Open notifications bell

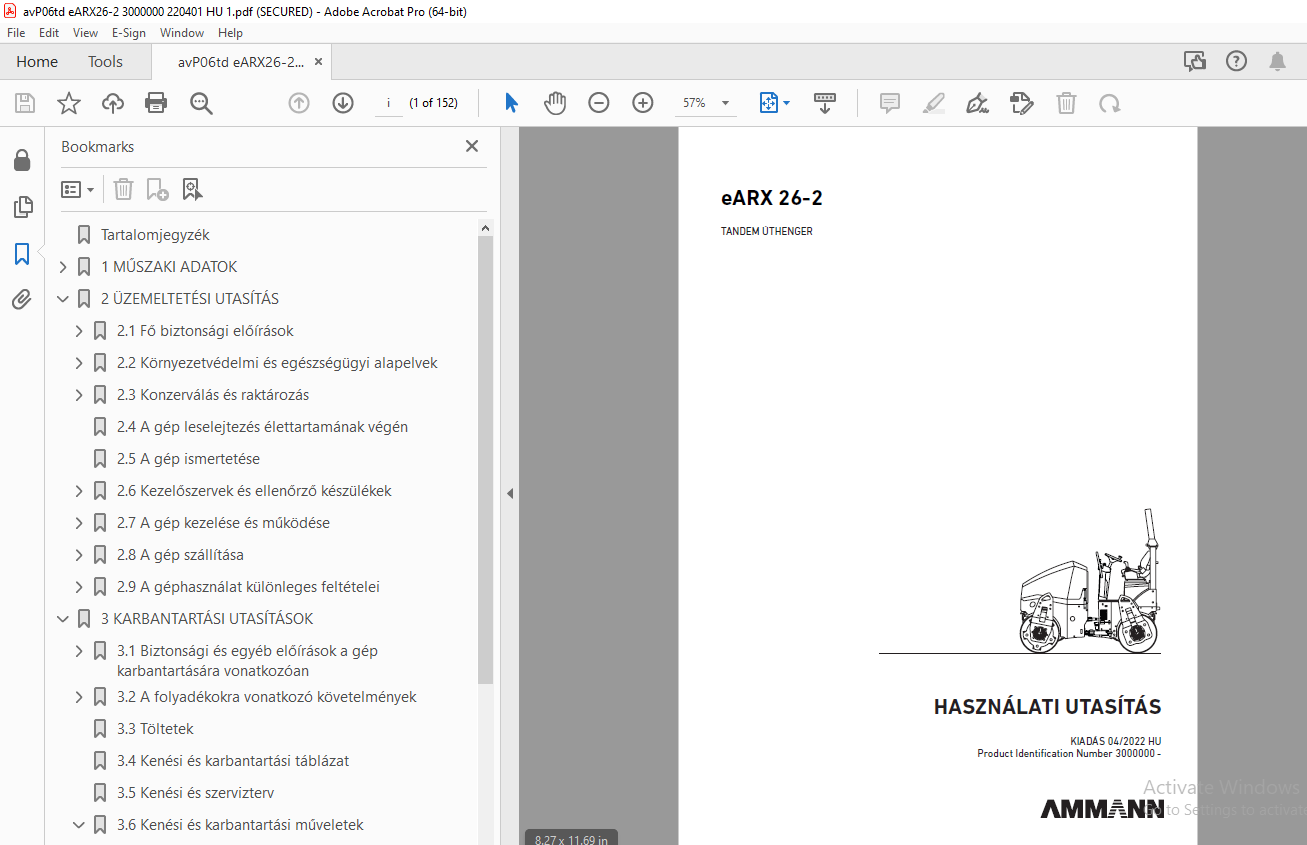1277,62
